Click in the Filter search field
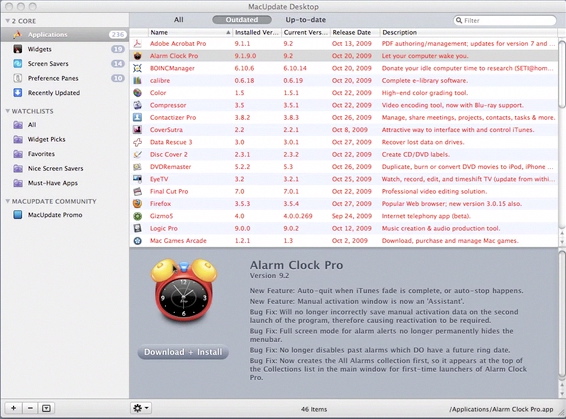Viewport: 566px width, 419px height. (505, 20)
